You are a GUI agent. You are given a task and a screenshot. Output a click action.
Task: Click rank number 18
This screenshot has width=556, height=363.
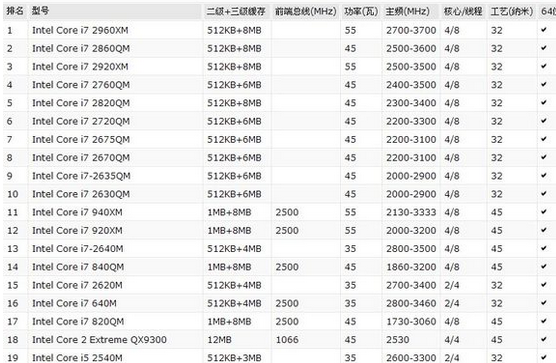[13, 340]
